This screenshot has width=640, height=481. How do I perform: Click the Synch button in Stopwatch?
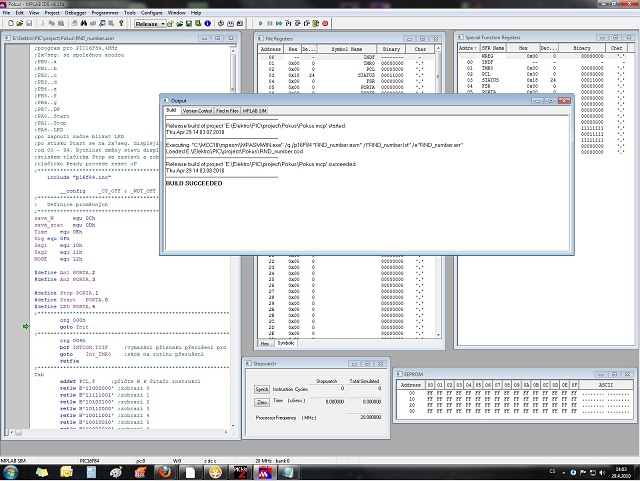(262, 389)
